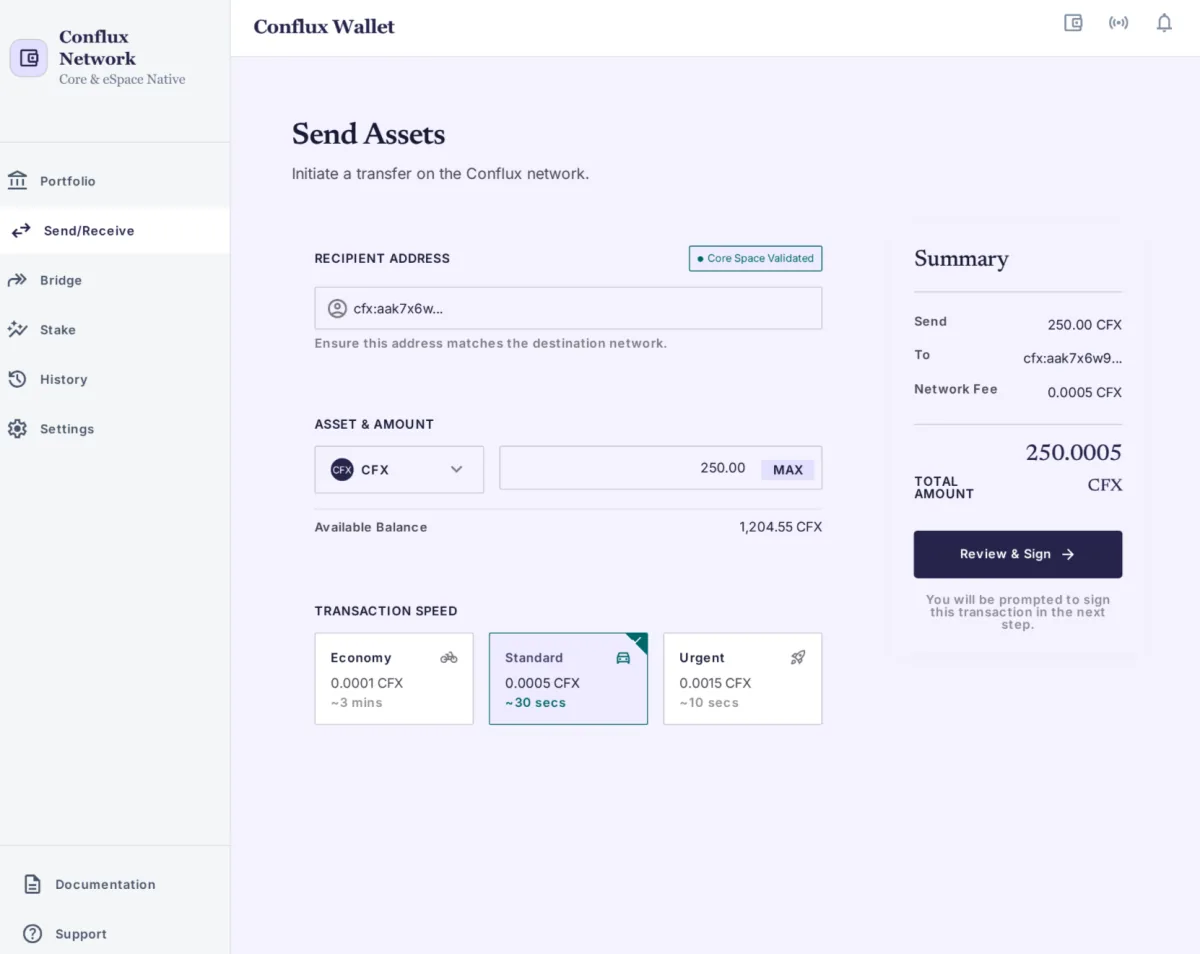Select the Standard transaction speed card
Image resolution: width=1200 pixels, height=954 pixels.
[568, 679]
